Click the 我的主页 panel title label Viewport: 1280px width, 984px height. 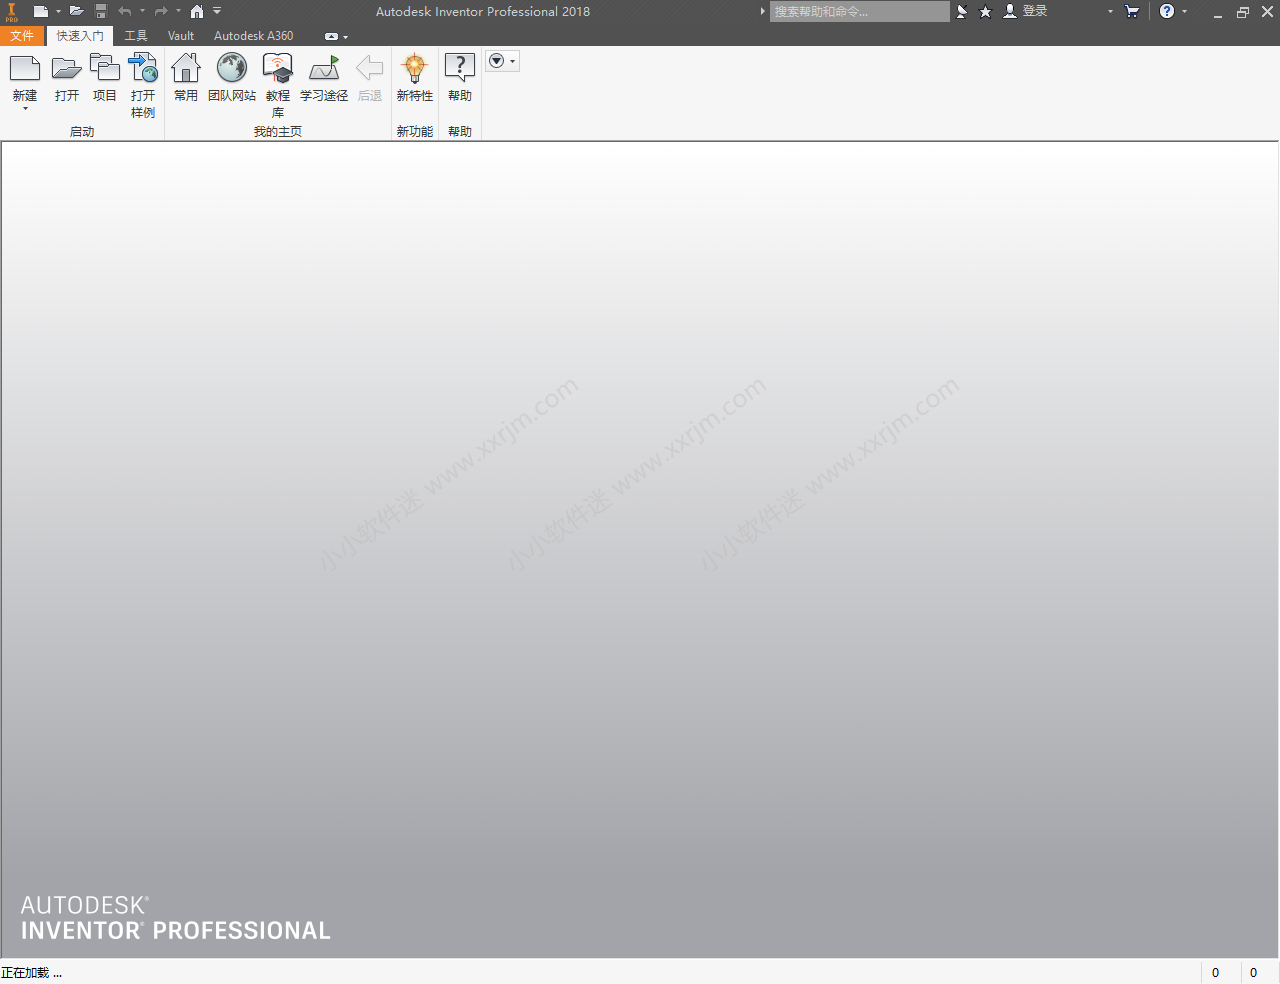(278, 132)
